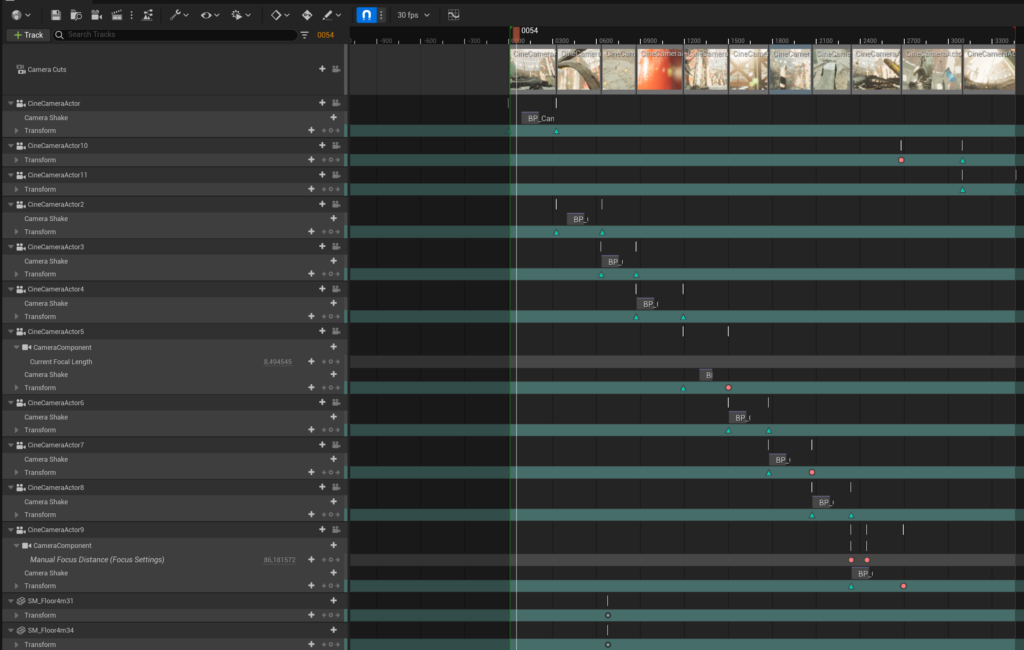Select red keyframe on CineCameraActor10 Transform
Screen dimensions: 1024x650
(x=901, y=160)
